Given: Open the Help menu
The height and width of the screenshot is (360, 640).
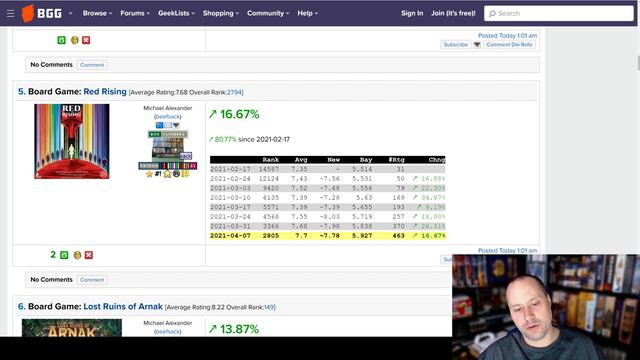Looking at the screenshot, I should (307, 13).
